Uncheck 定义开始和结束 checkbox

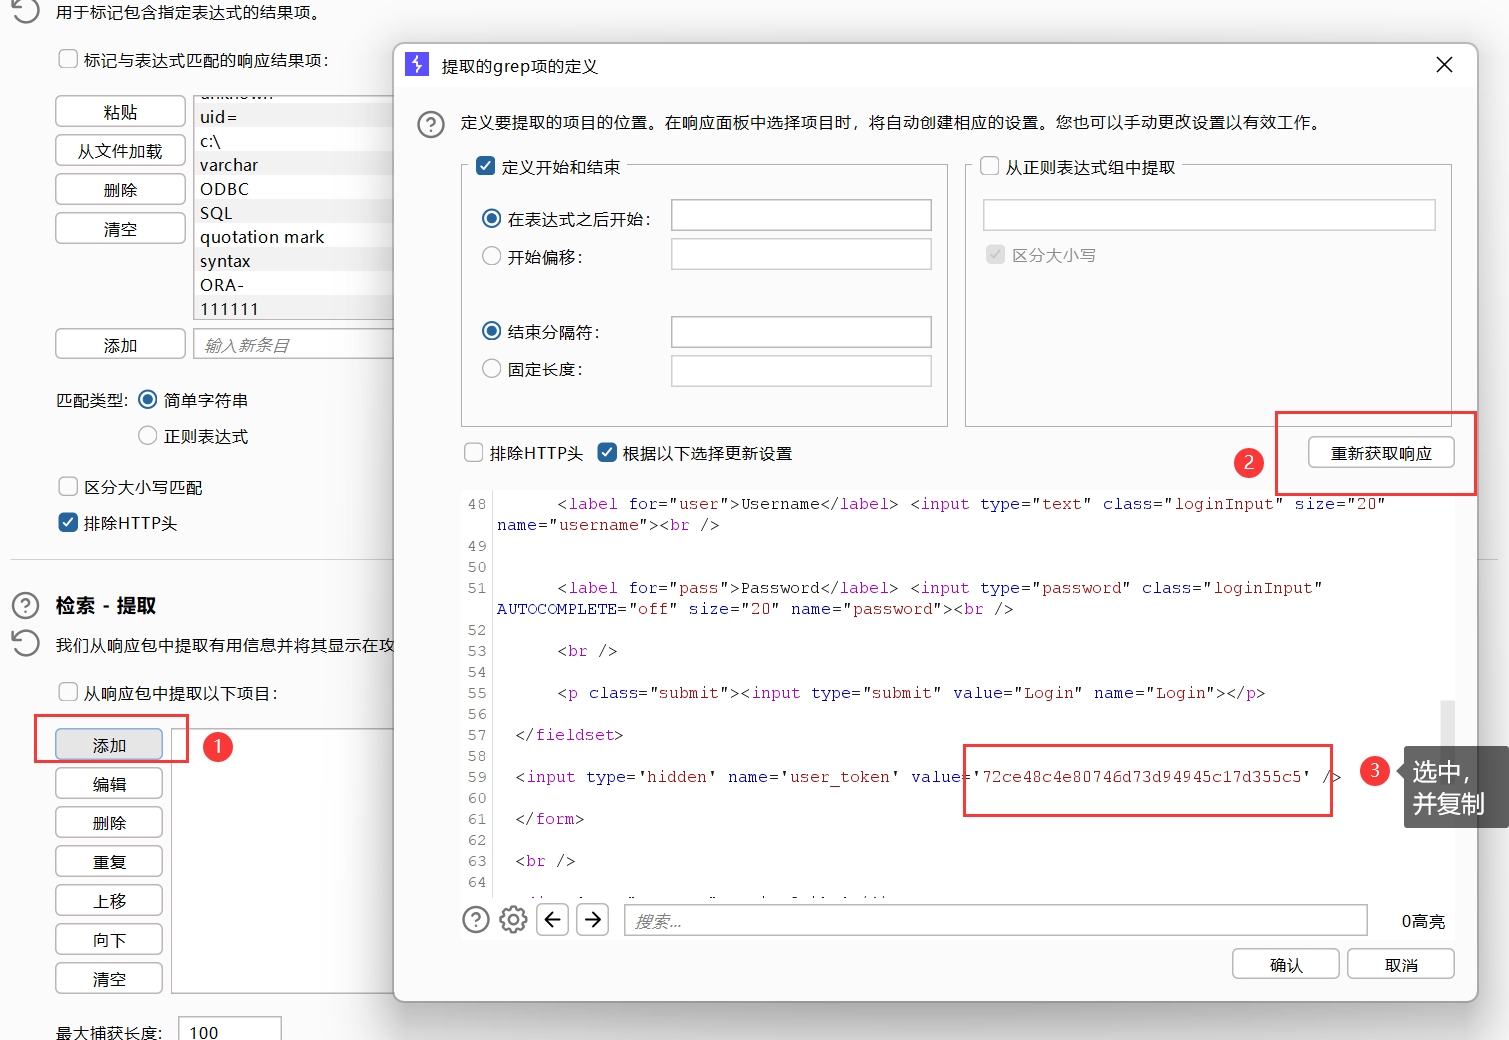(x=486, y=166)
